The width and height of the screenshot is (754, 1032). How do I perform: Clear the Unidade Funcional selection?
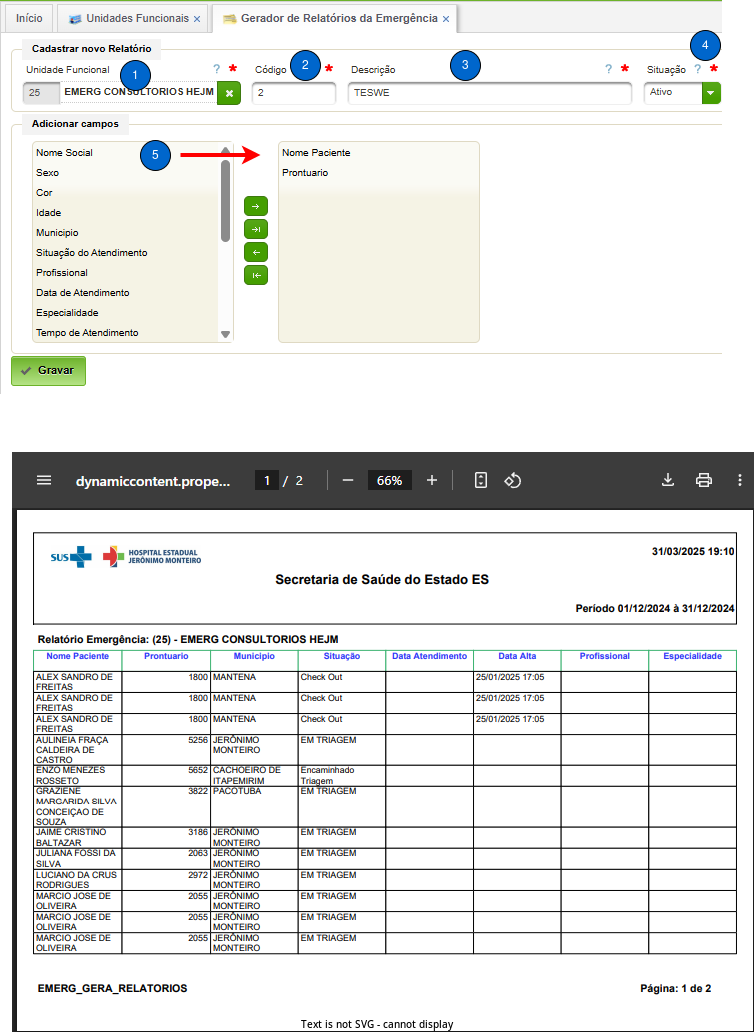pos(229,93)
